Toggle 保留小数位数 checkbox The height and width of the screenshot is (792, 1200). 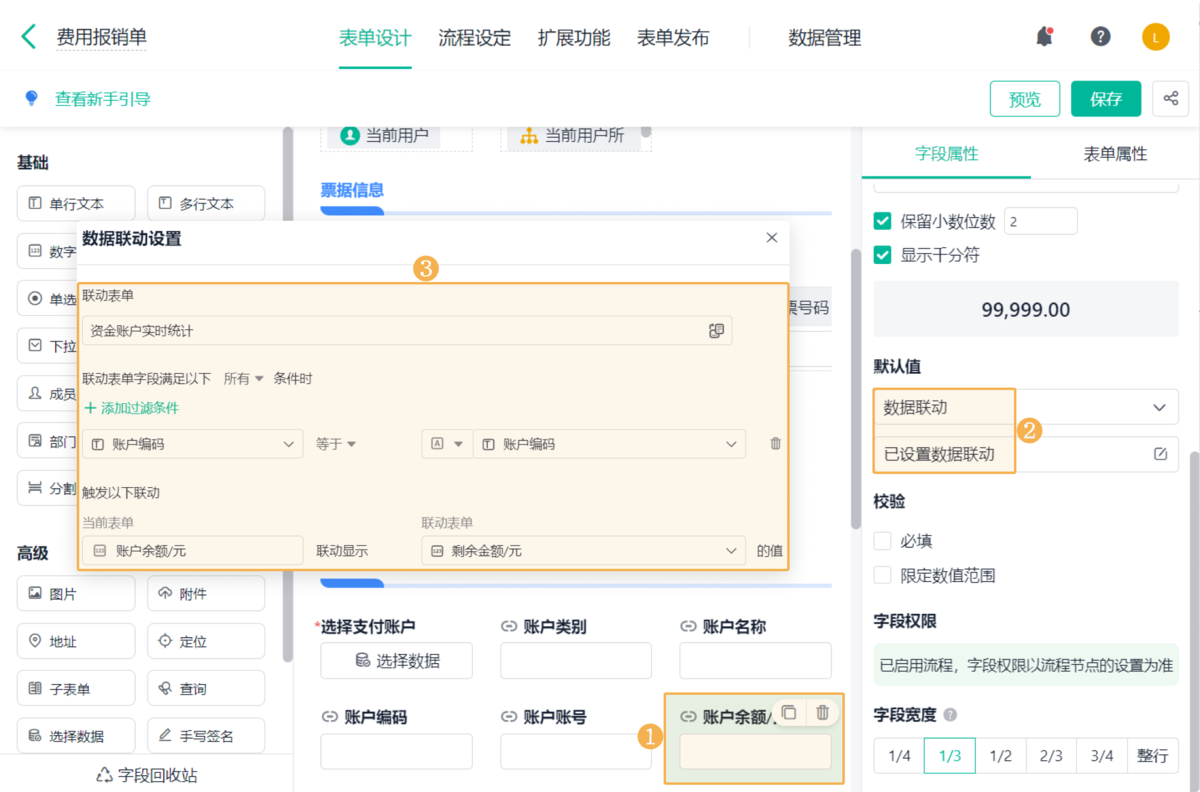click(883, 221)
